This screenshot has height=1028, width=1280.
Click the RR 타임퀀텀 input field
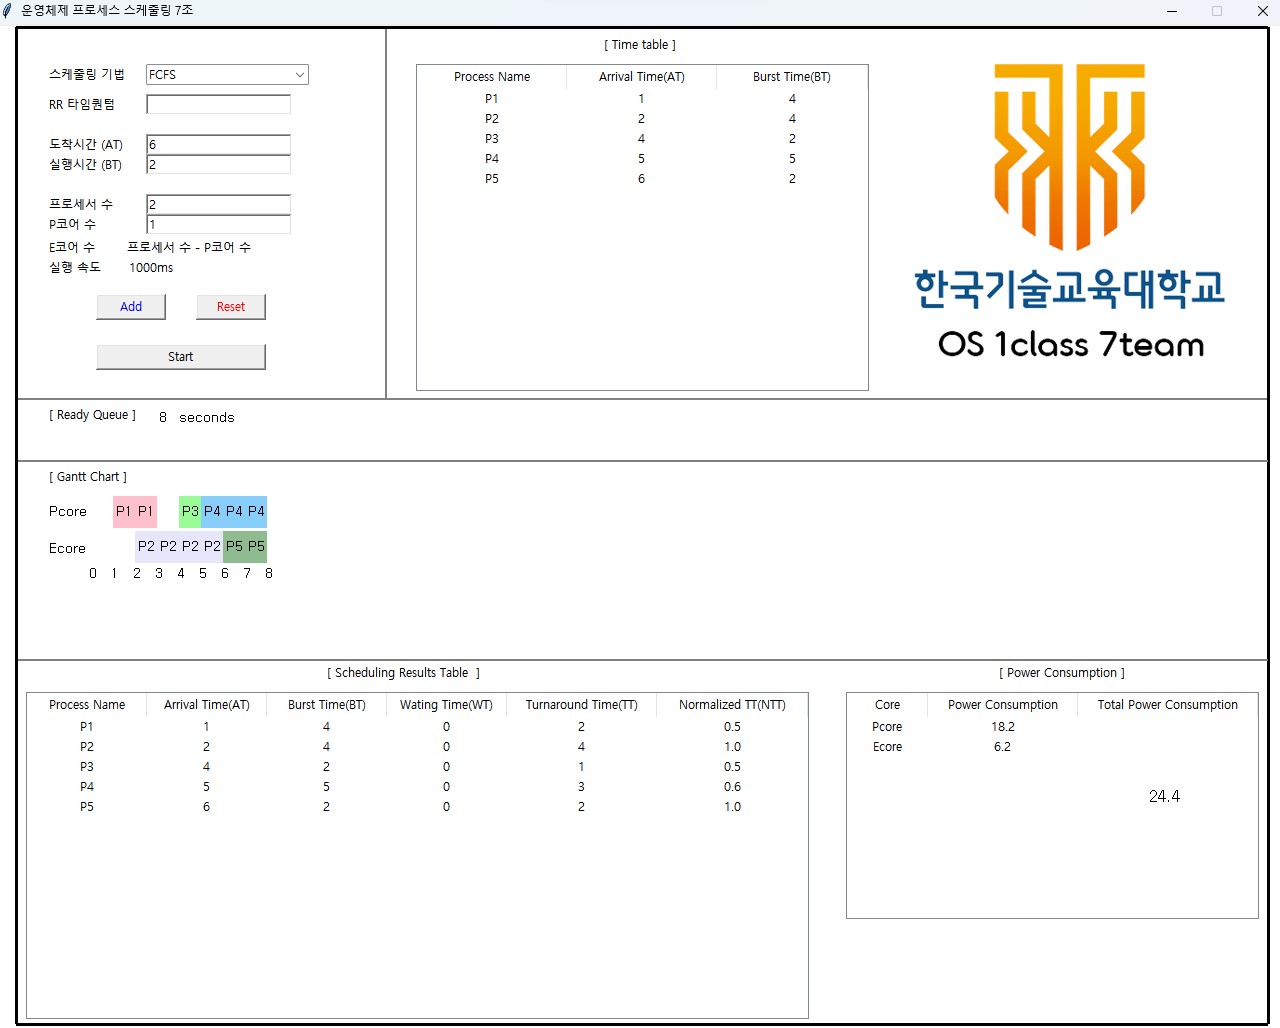(218, 104)
